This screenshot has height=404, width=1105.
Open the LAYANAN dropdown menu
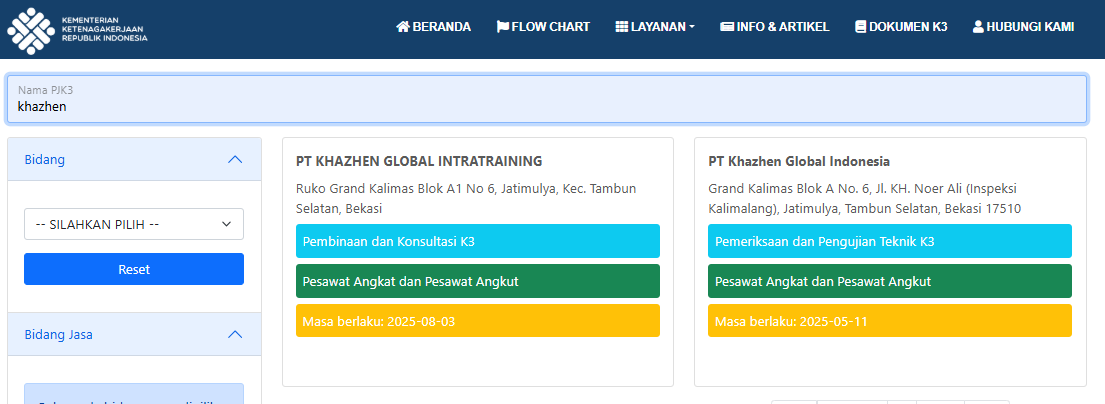tap(655, 27)
